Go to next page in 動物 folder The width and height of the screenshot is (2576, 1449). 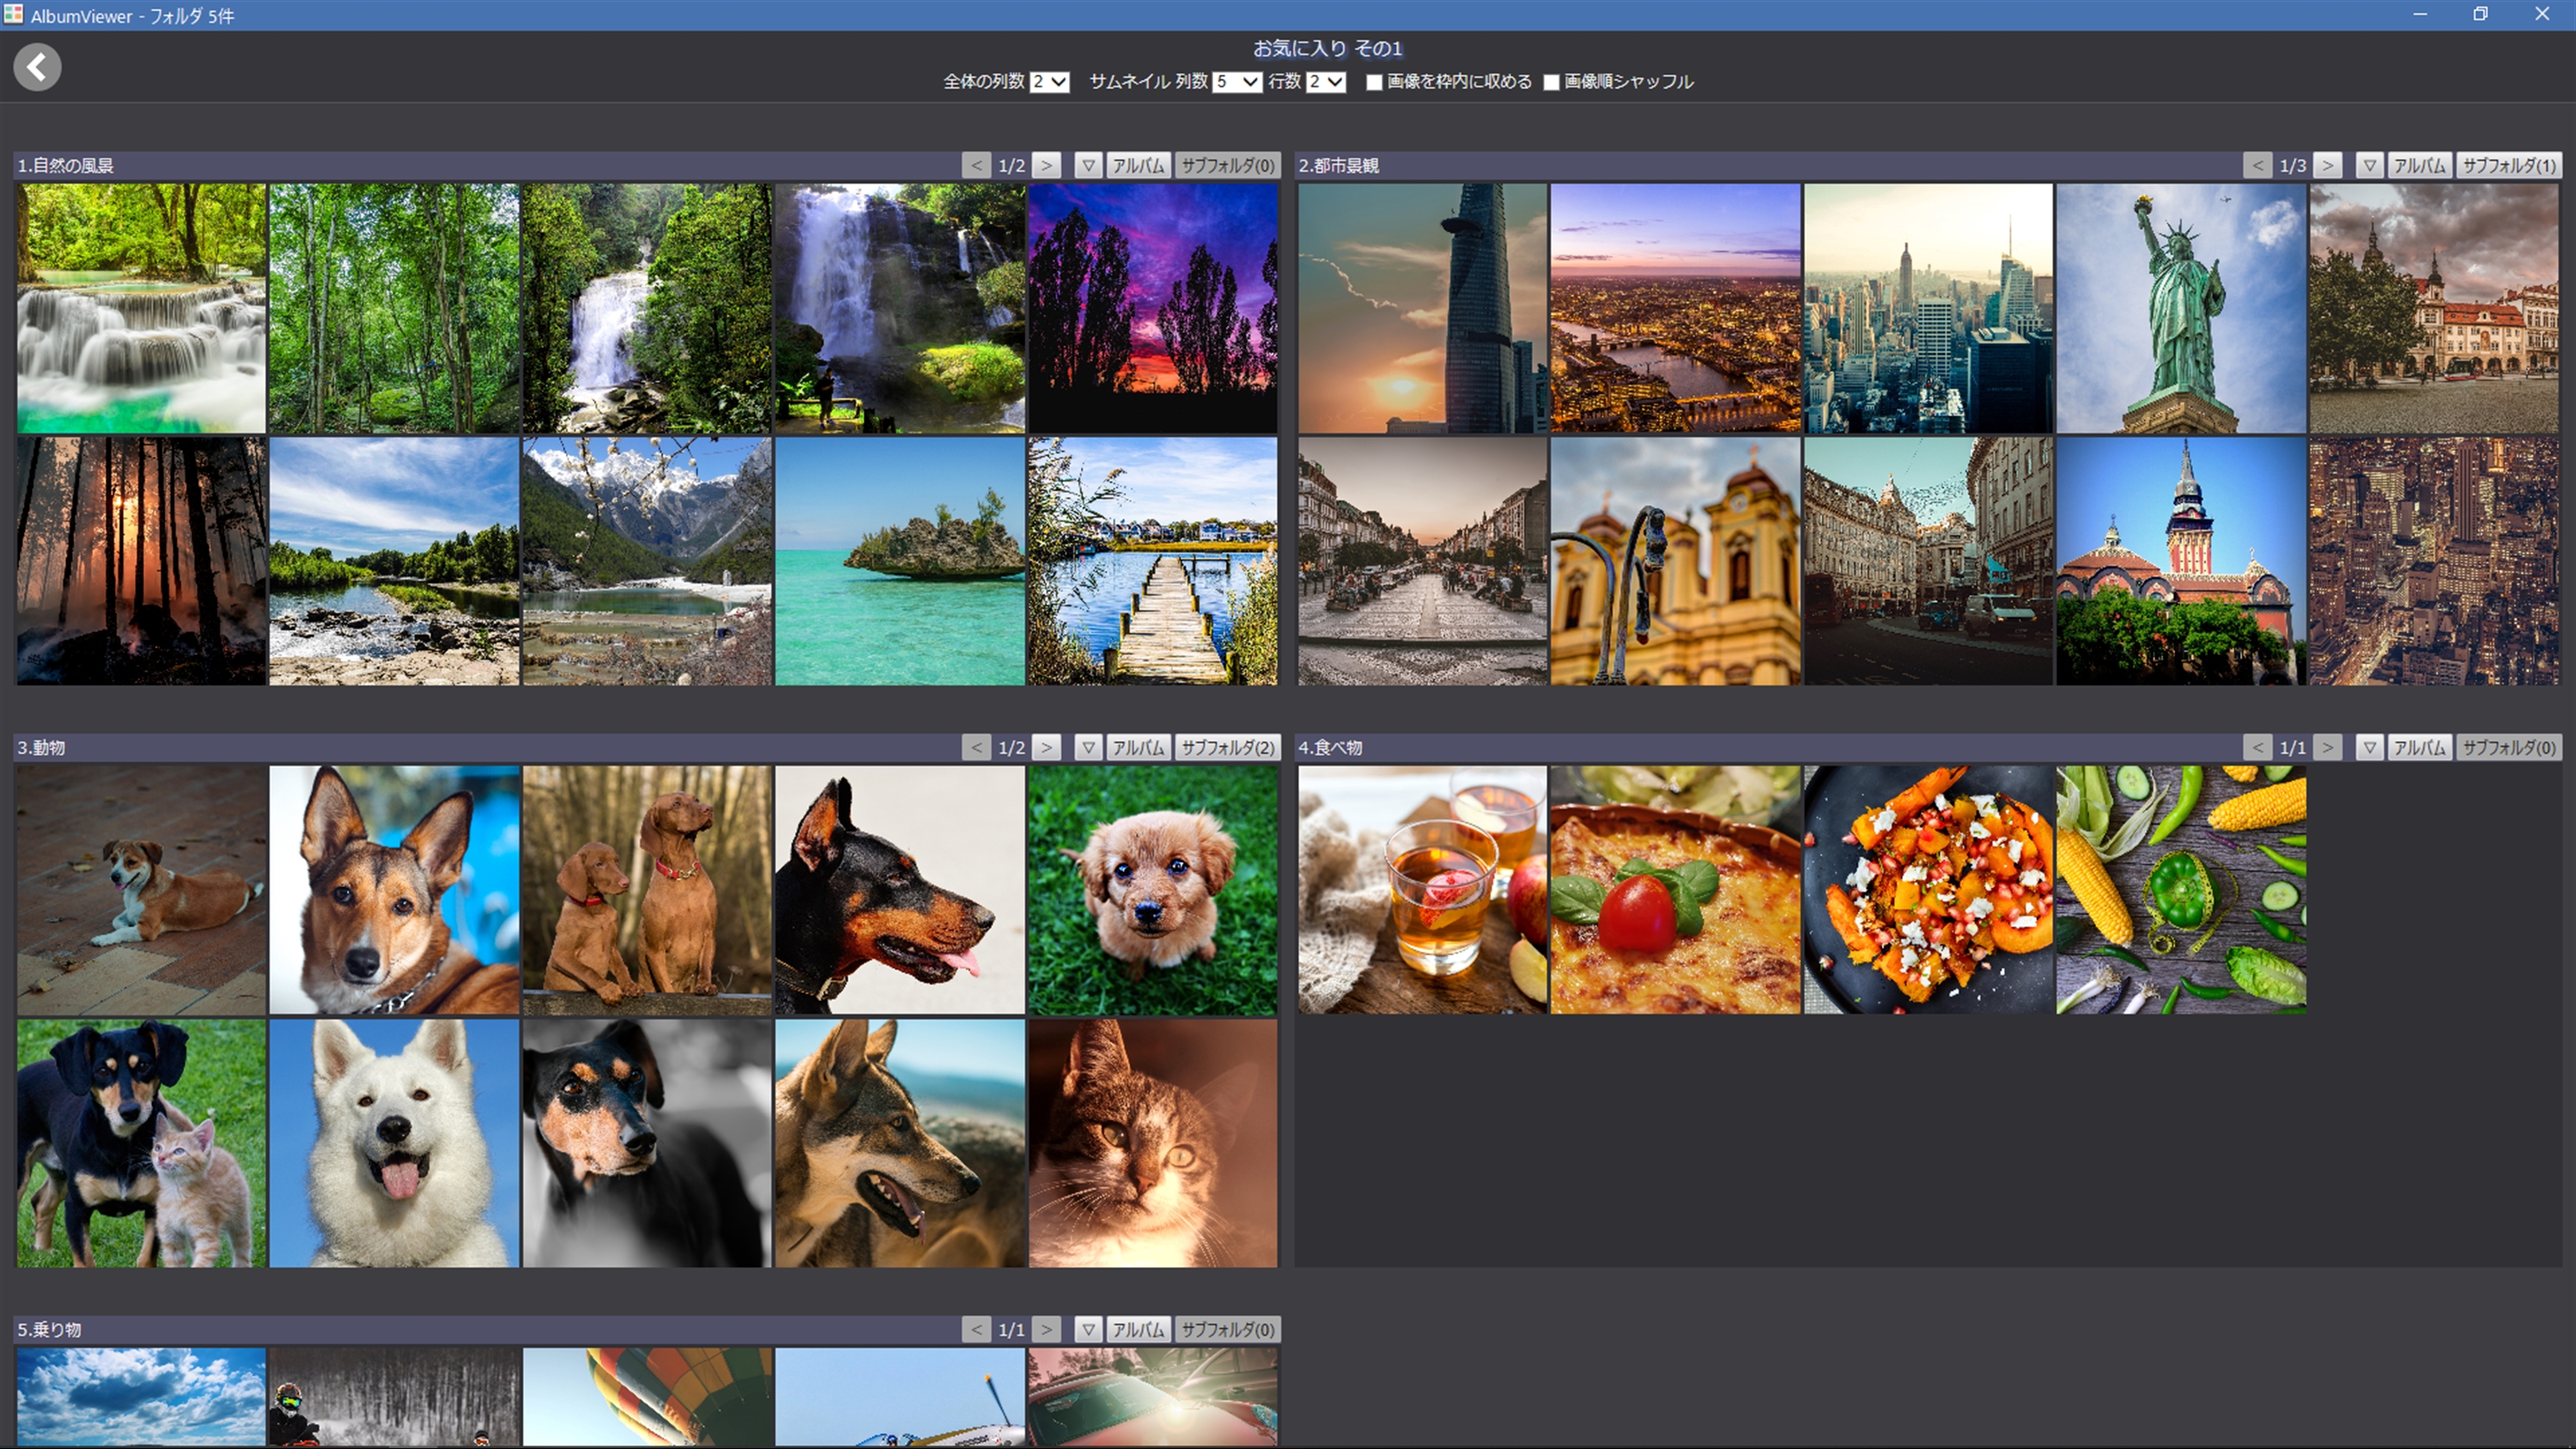click(1046, 747)
